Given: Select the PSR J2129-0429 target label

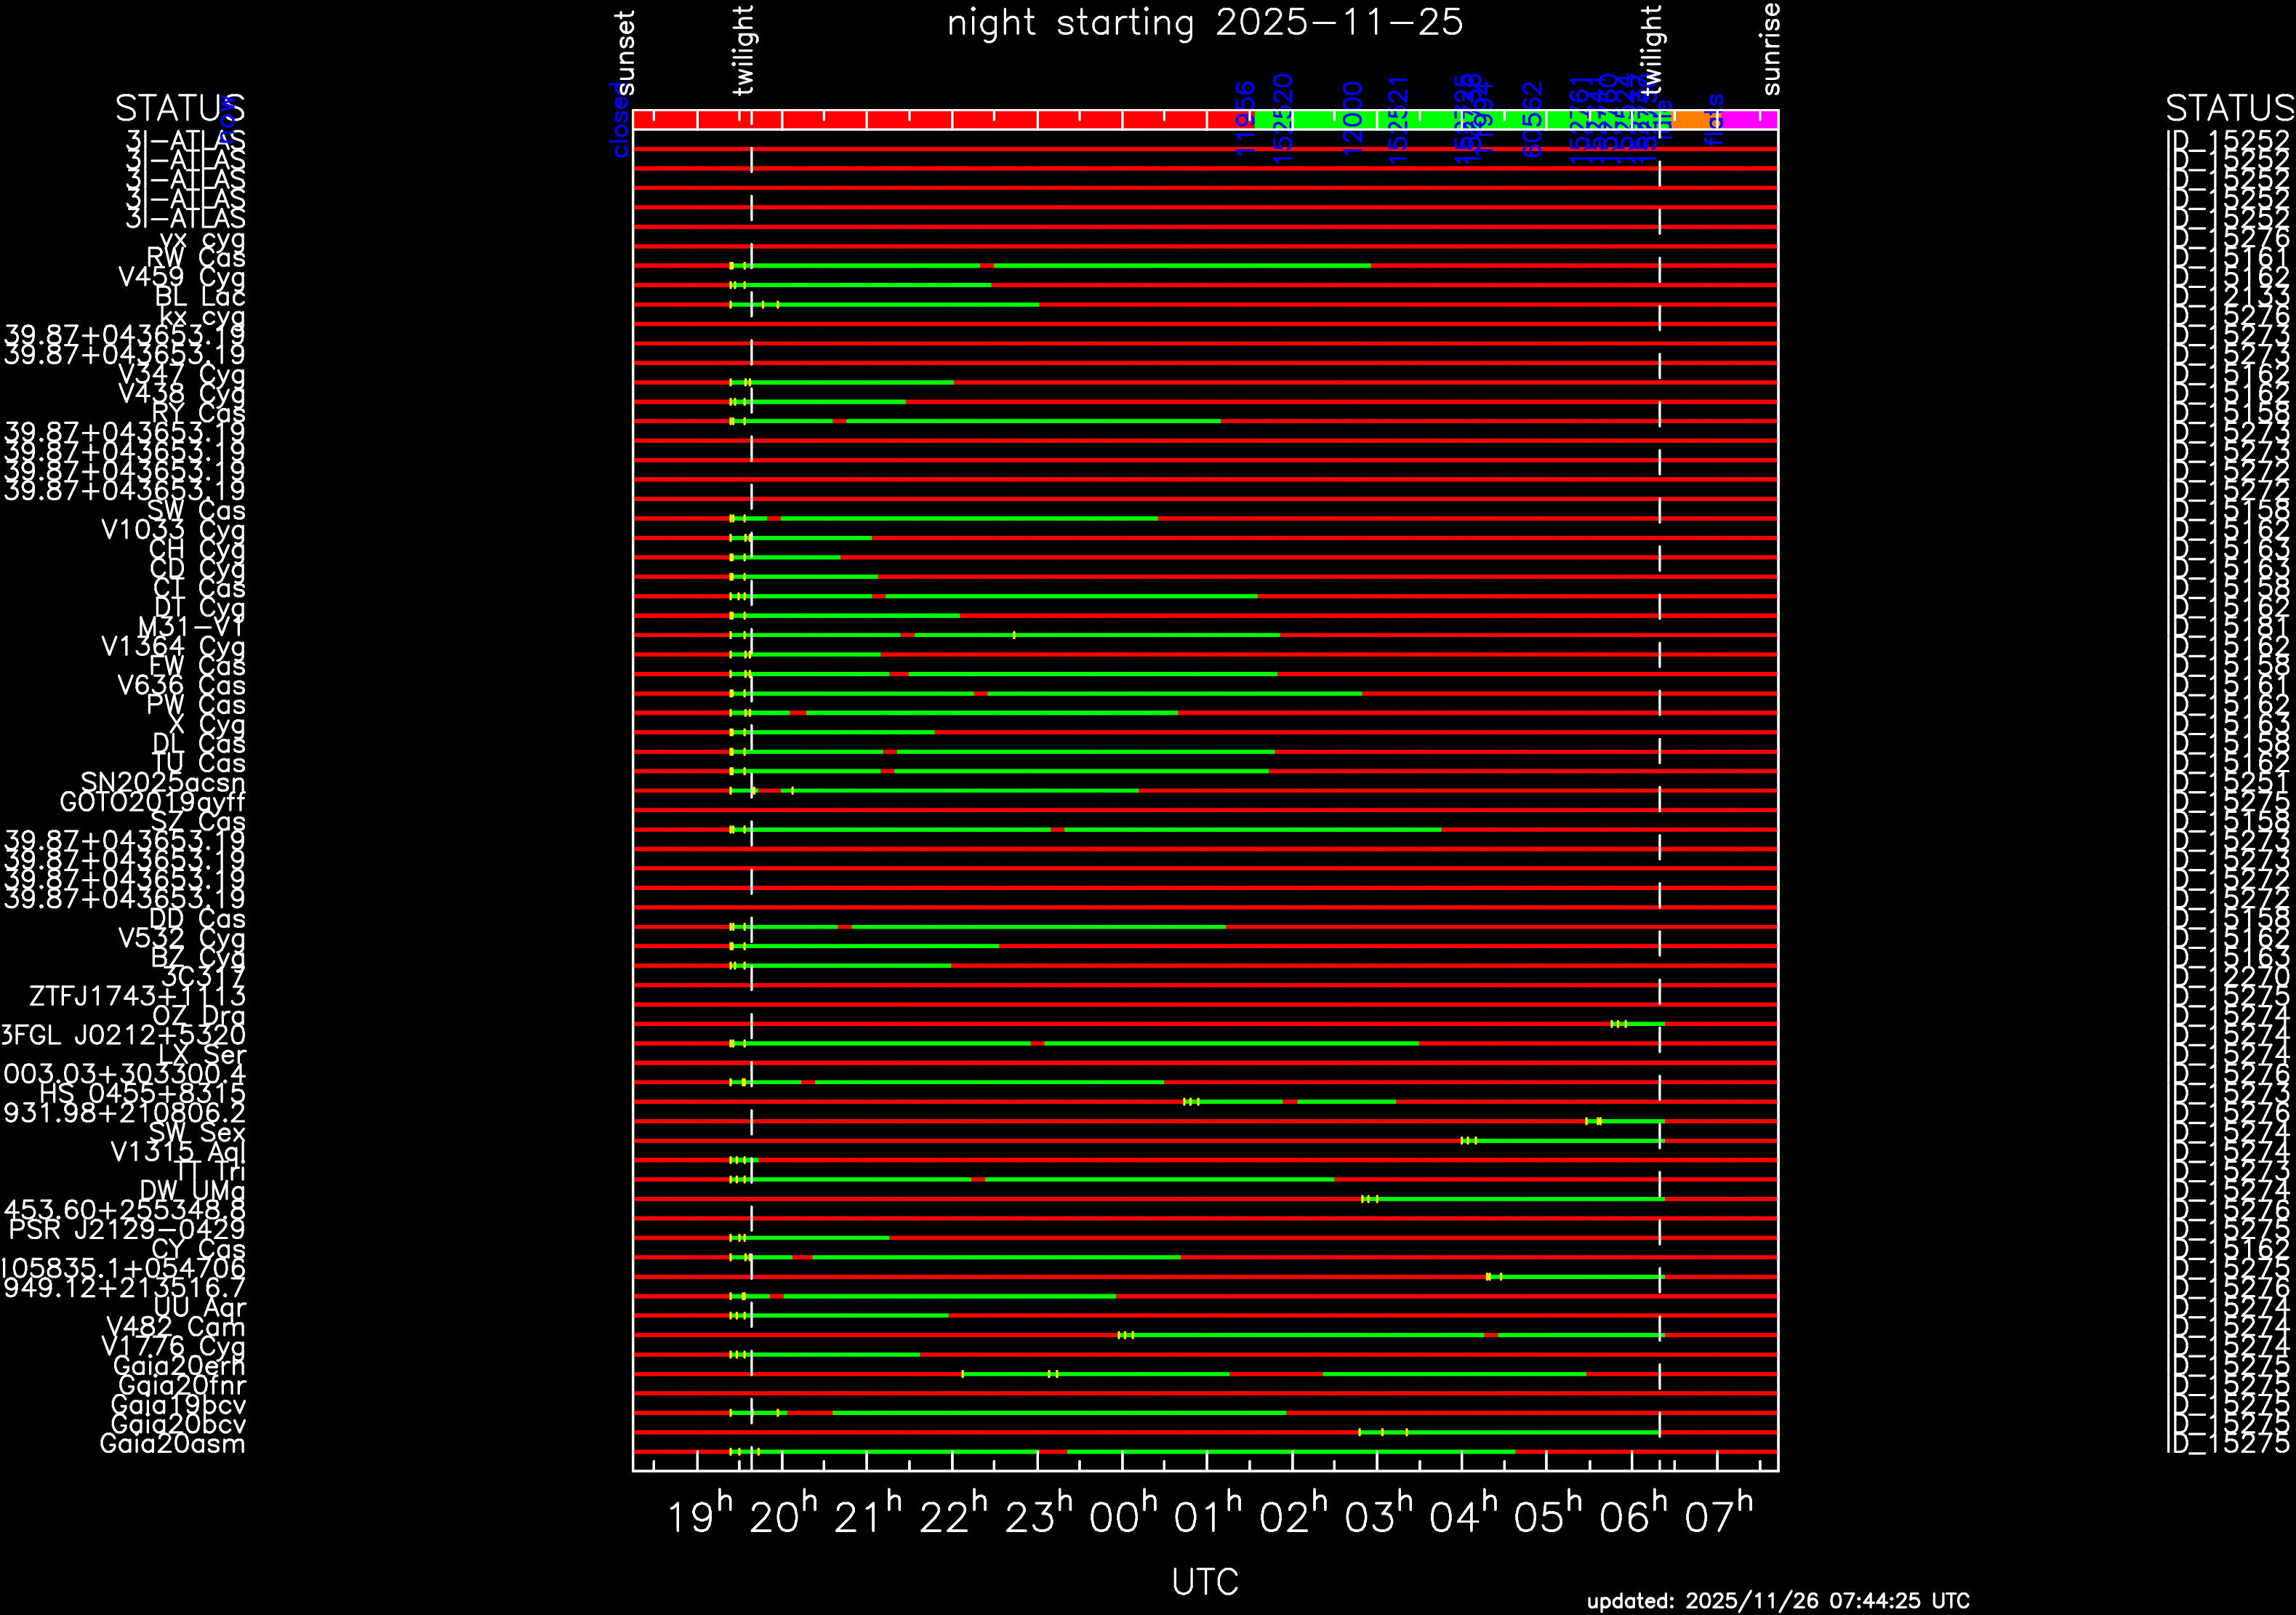Looking at the screenshot, I should coord(126,1229).
